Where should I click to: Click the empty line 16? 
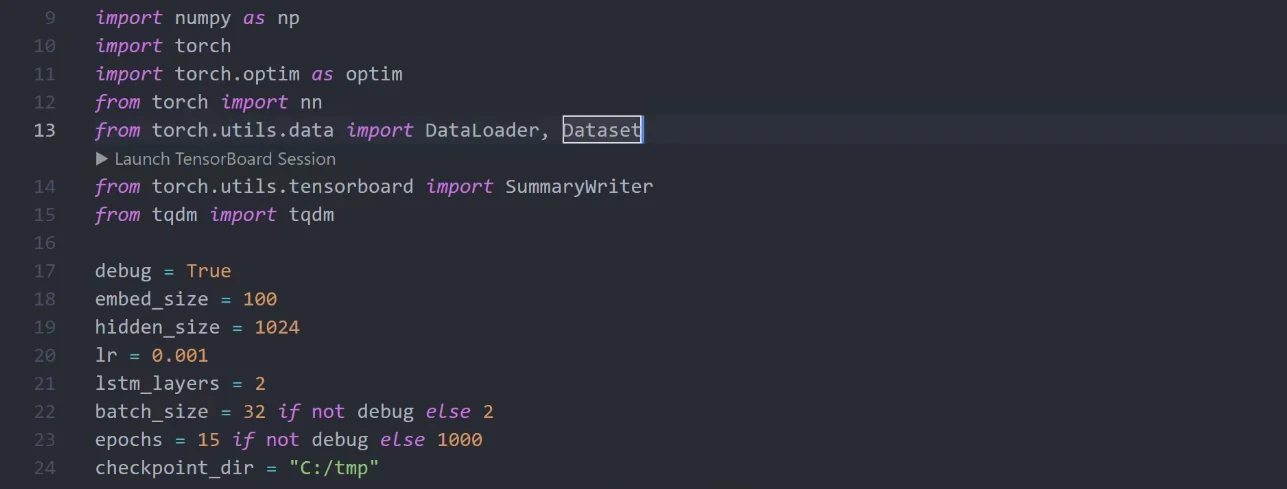(x=300, y=243)
